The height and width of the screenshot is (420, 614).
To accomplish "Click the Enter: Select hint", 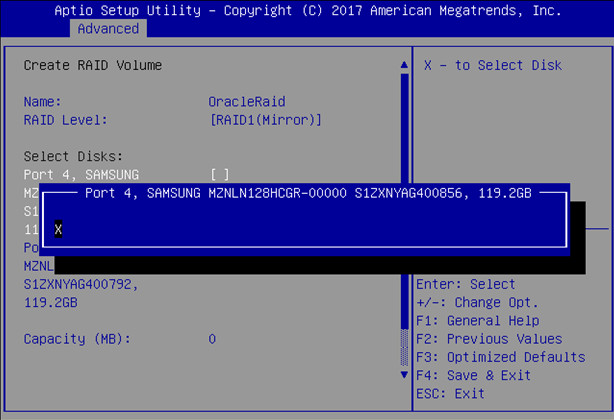I will (x=466, y=284).
